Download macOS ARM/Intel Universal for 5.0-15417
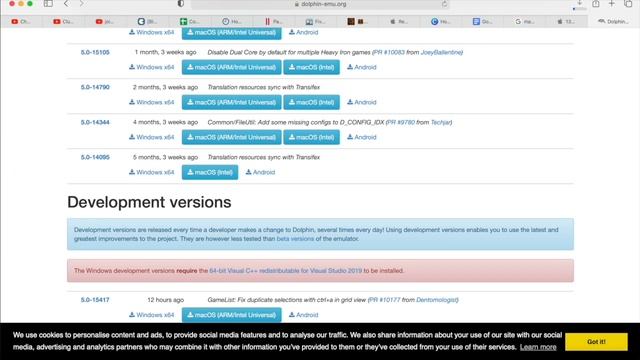 [231, 315]
